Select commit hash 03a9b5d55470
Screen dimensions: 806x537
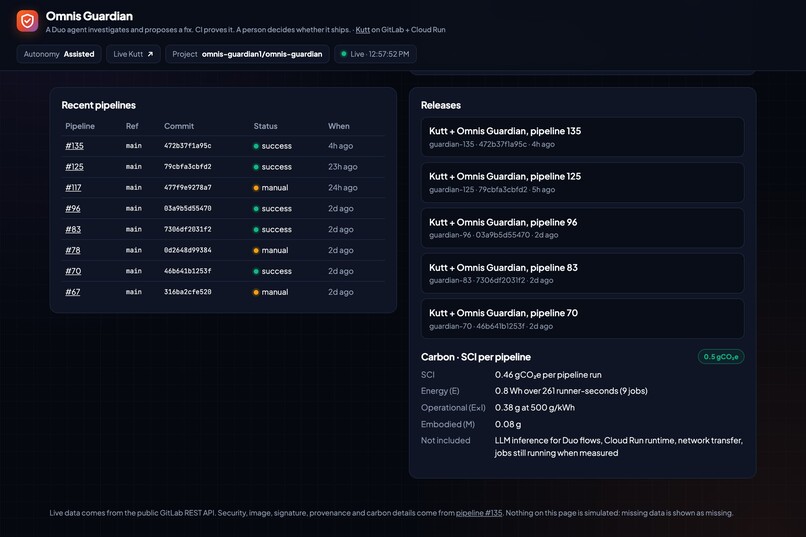(x=188, y=209)
